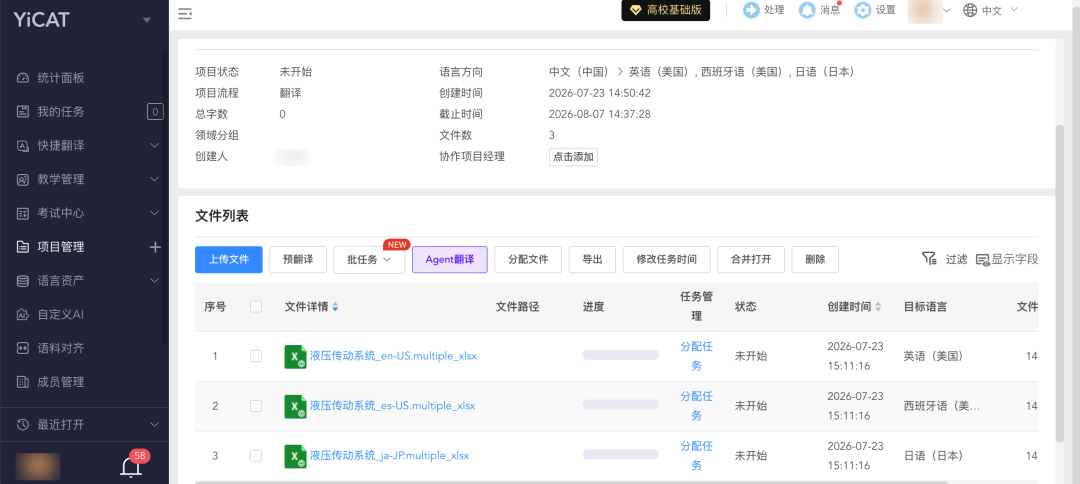Open file 液压传动系统_en-US.multiple_xlsx
Viewport: 1080px width, 484px height.
pyautogui.click(x=393, y=356)
